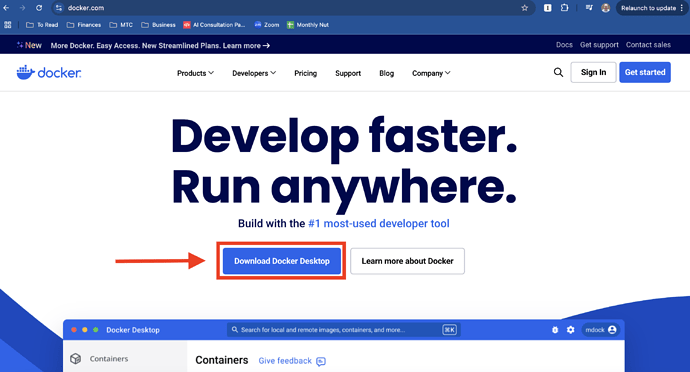Viewport: 690px width, 372px height.
Task: Open the Support page
Action: pyautogui.click(x=348, y=73)
